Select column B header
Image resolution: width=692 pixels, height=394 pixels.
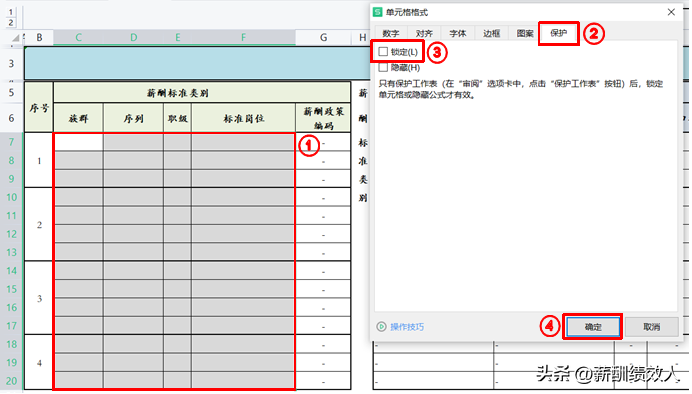click(x=39, y=38)
